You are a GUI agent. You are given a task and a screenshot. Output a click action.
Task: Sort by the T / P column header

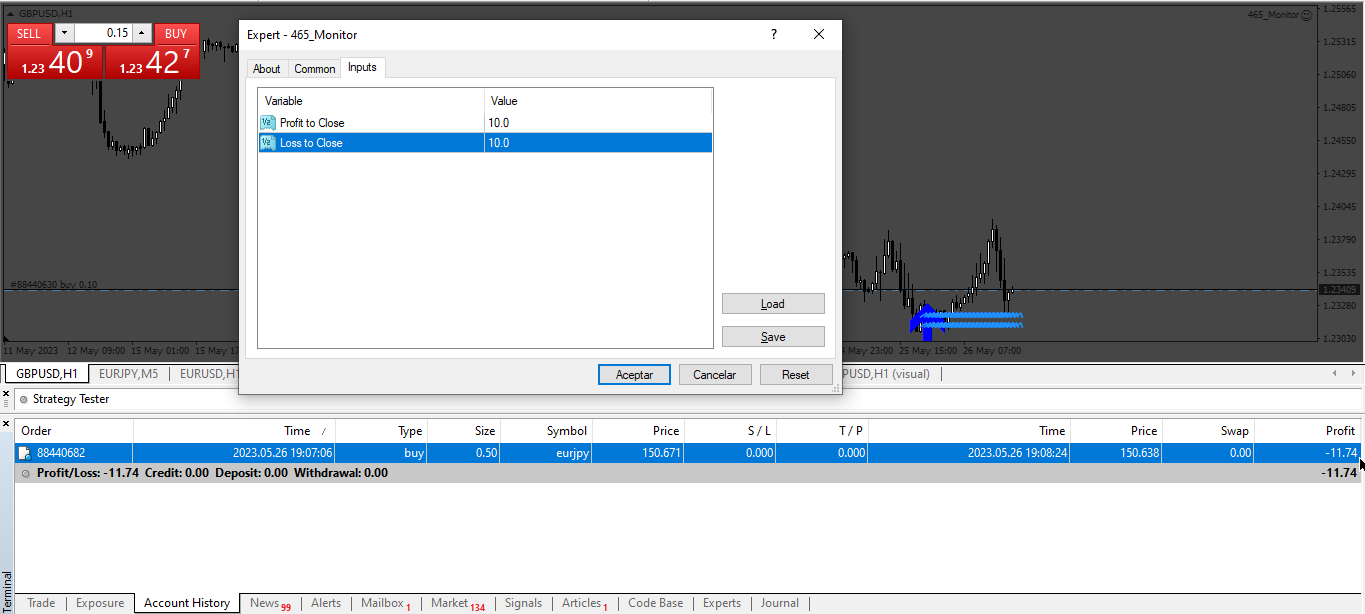(821, 431)
